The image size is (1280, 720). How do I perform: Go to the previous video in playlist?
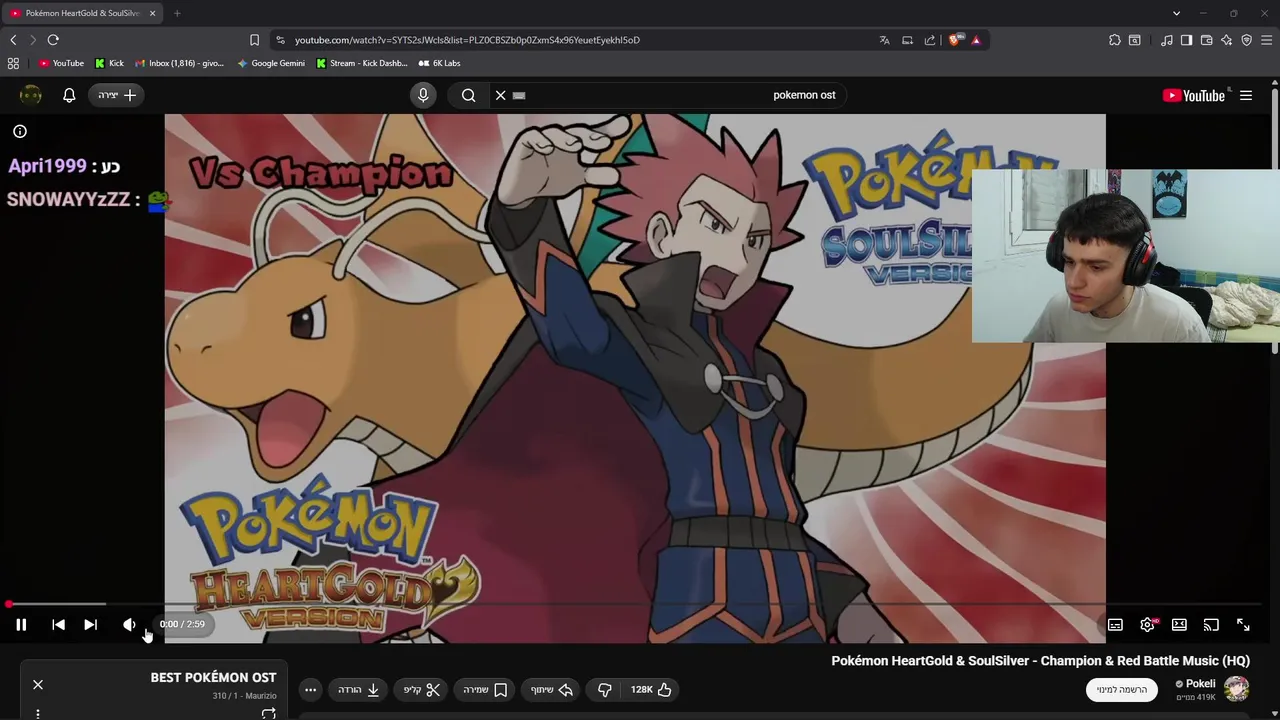tap(58, 625)
